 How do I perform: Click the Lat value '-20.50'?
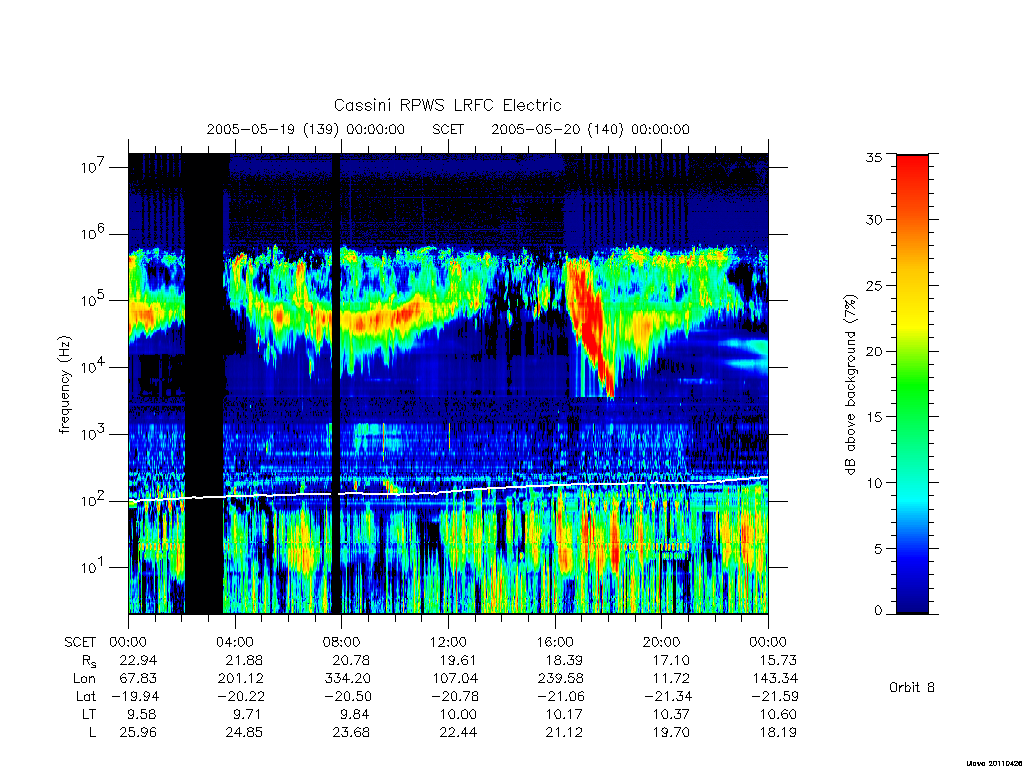[348, 697]
